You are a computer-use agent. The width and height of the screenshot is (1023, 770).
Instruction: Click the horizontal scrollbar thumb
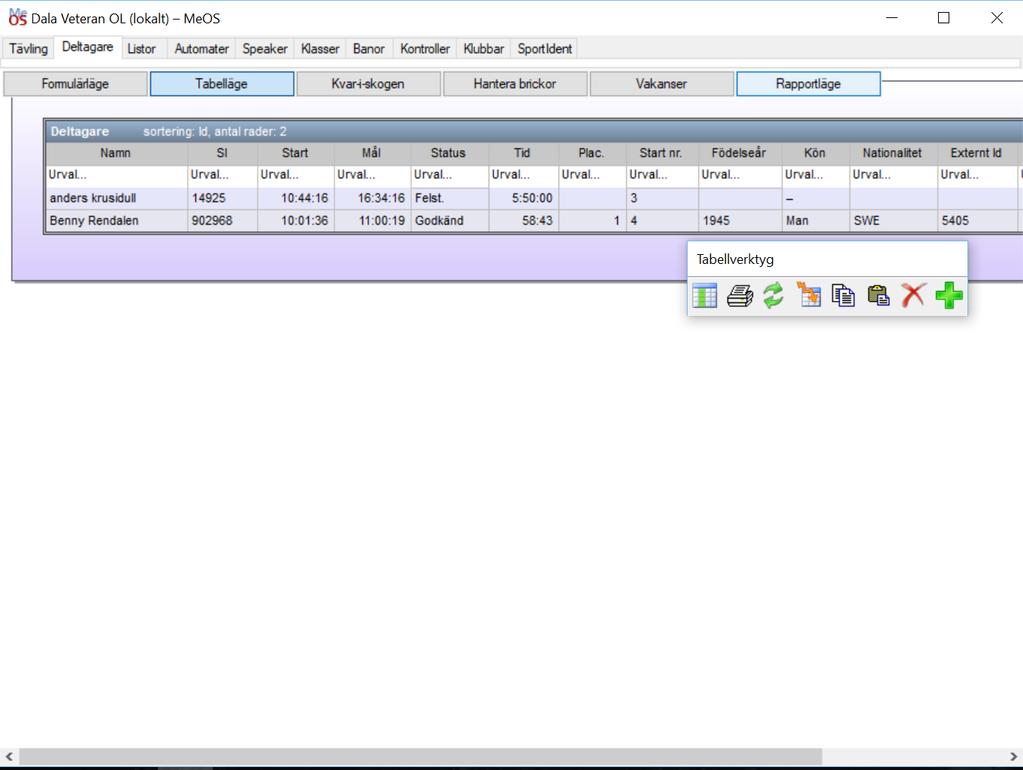[420, 757]
